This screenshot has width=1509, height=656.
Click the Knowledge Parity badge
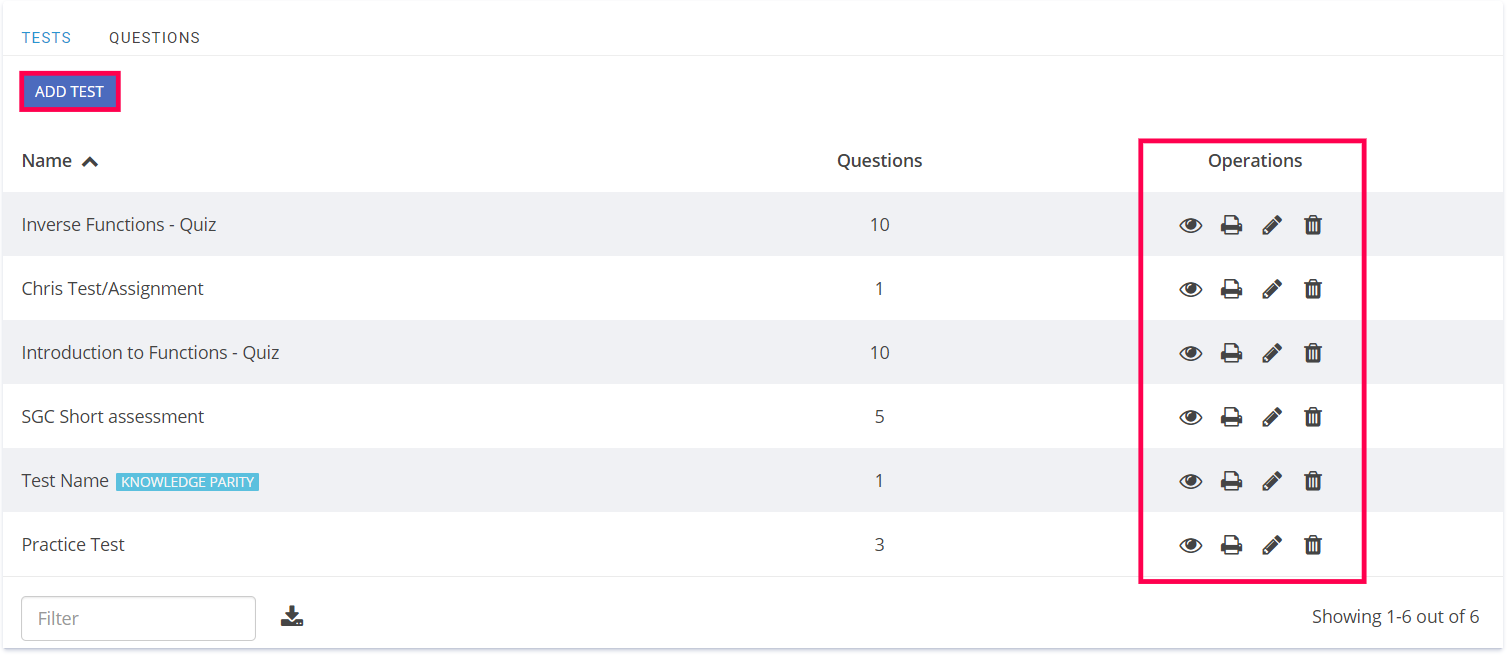click(x=187, y=482)
